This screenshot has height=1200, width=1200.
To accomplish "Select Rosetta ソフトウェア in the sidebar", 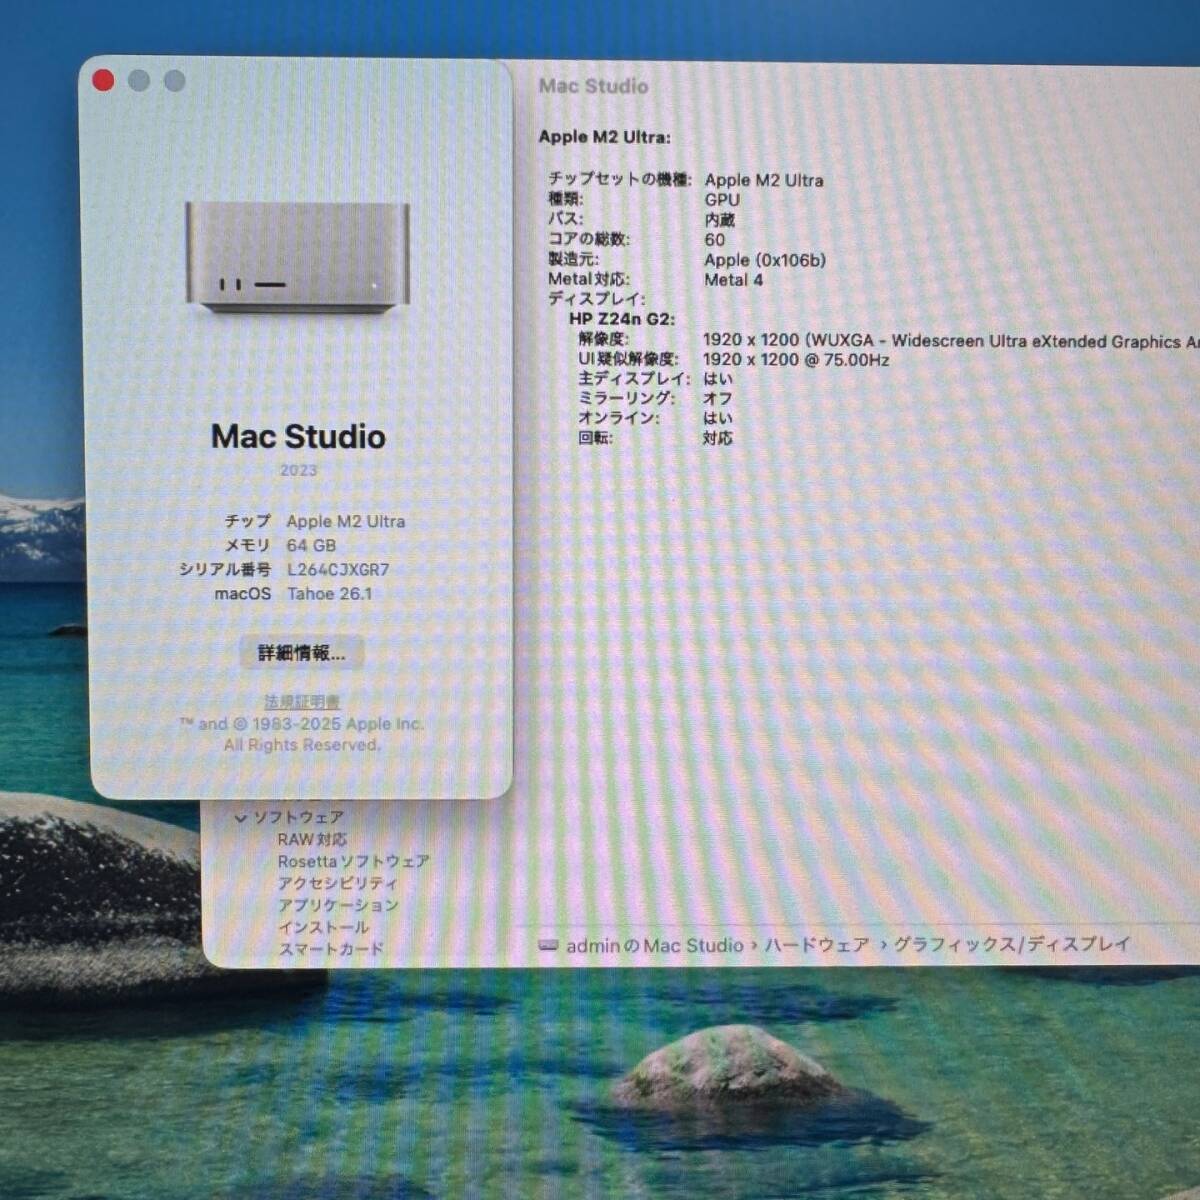I will [x=353, y=861].
